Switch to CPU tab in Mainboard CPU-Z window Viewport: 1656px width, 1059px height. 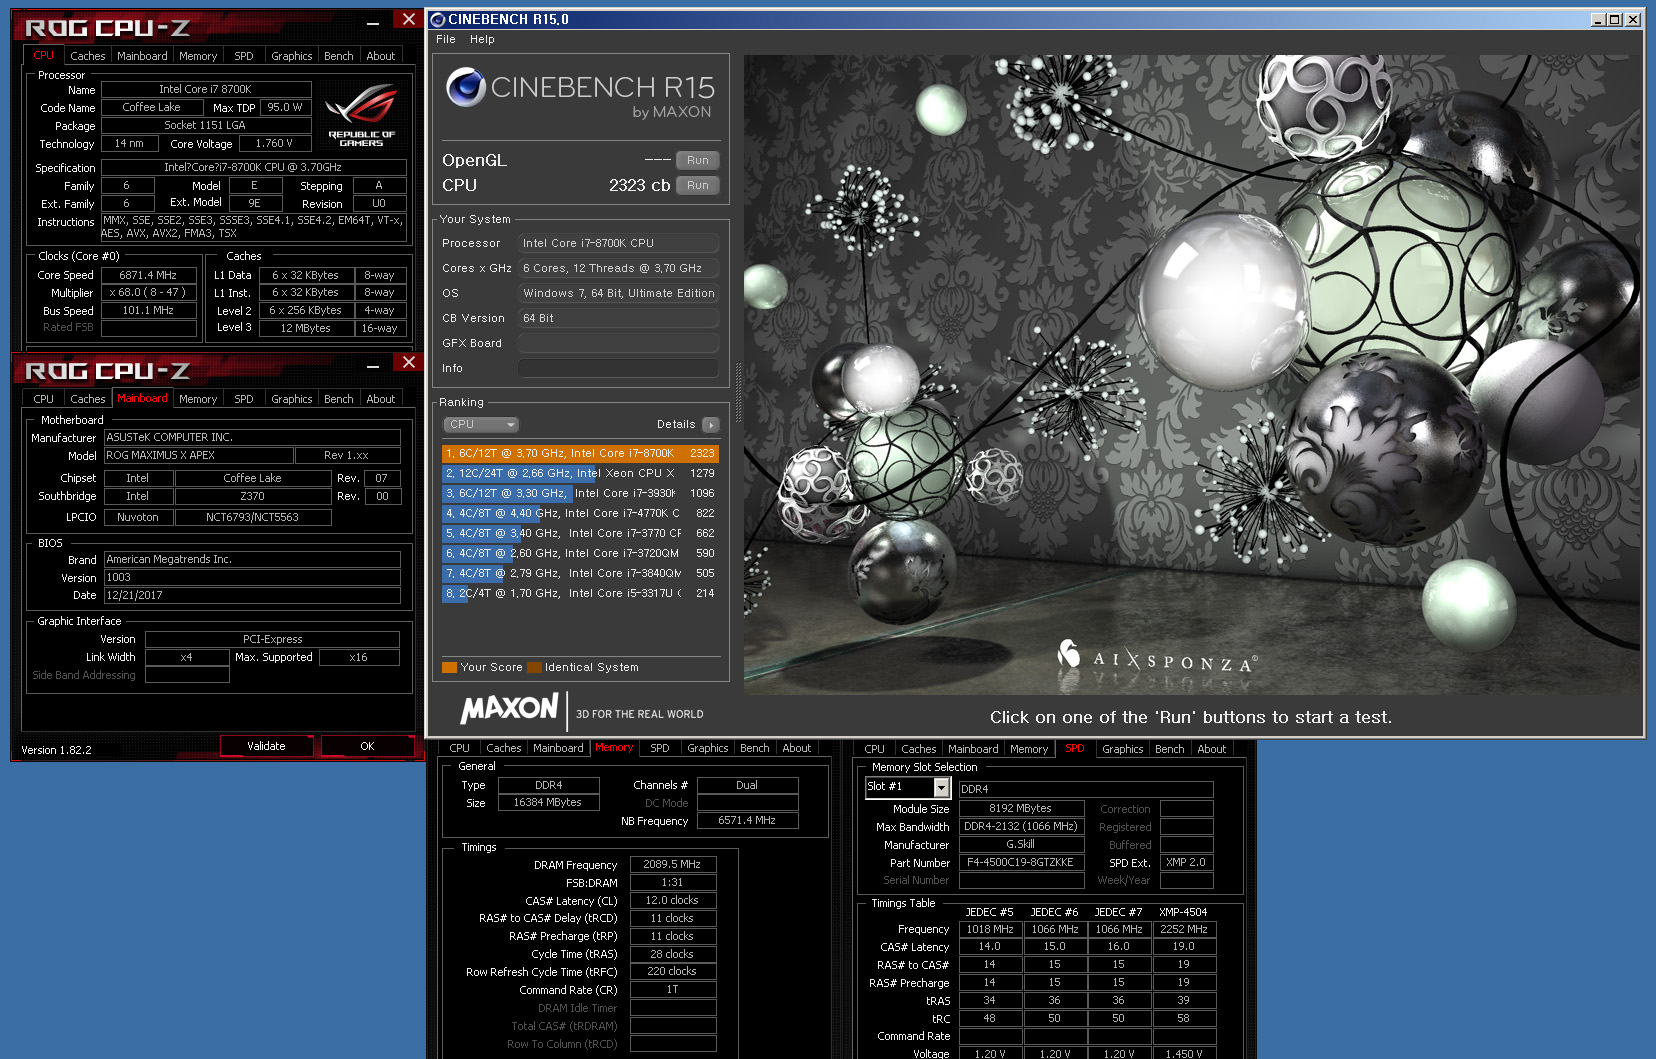point(44,399)
